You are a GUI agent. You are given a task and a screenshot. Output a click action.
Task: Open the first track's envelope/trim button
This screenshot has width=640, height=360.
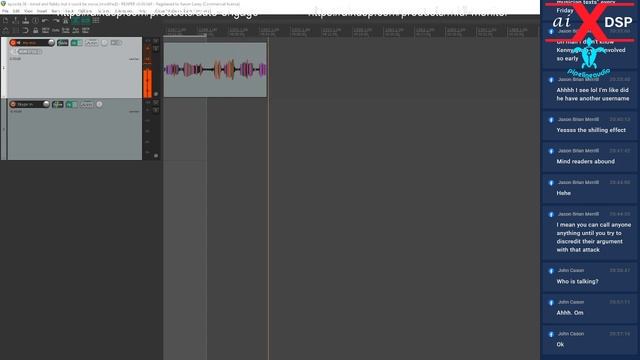click(92, 42)
